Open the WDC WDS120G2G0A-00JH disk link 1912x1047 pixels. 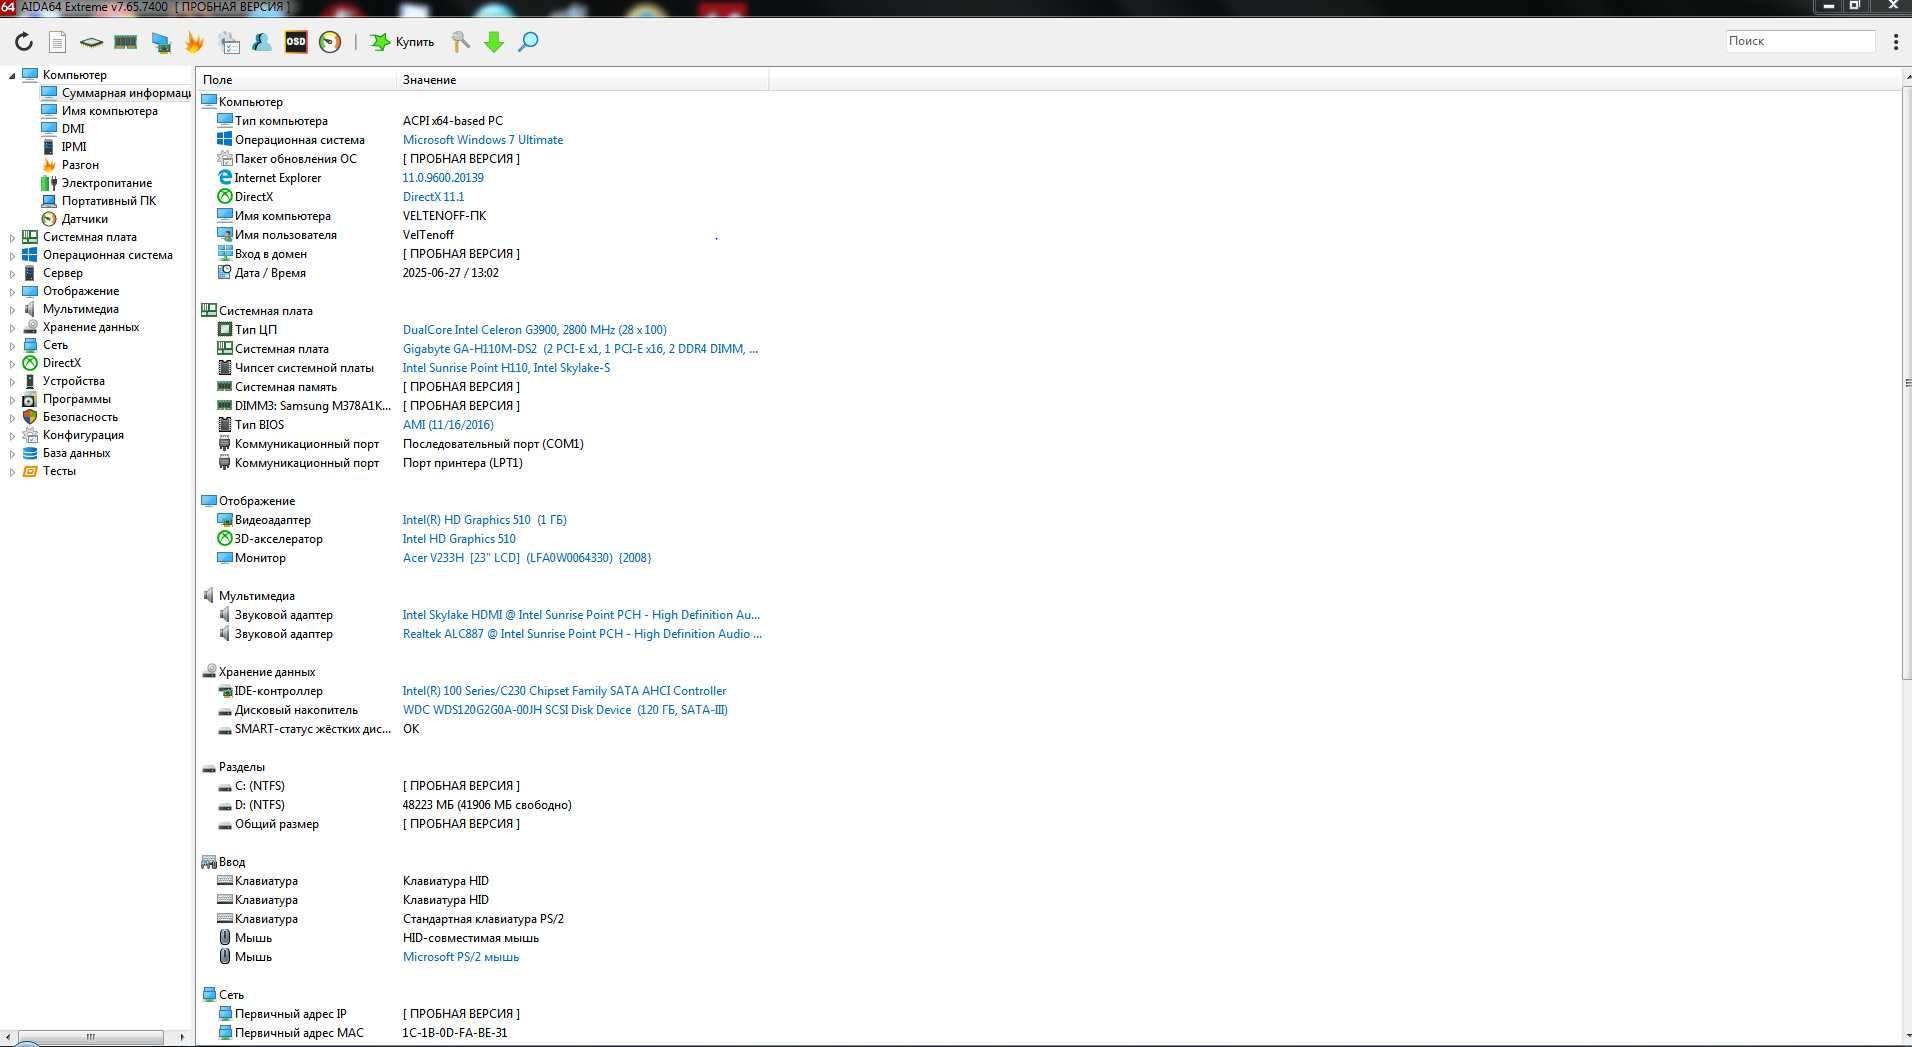coord(565,710)
